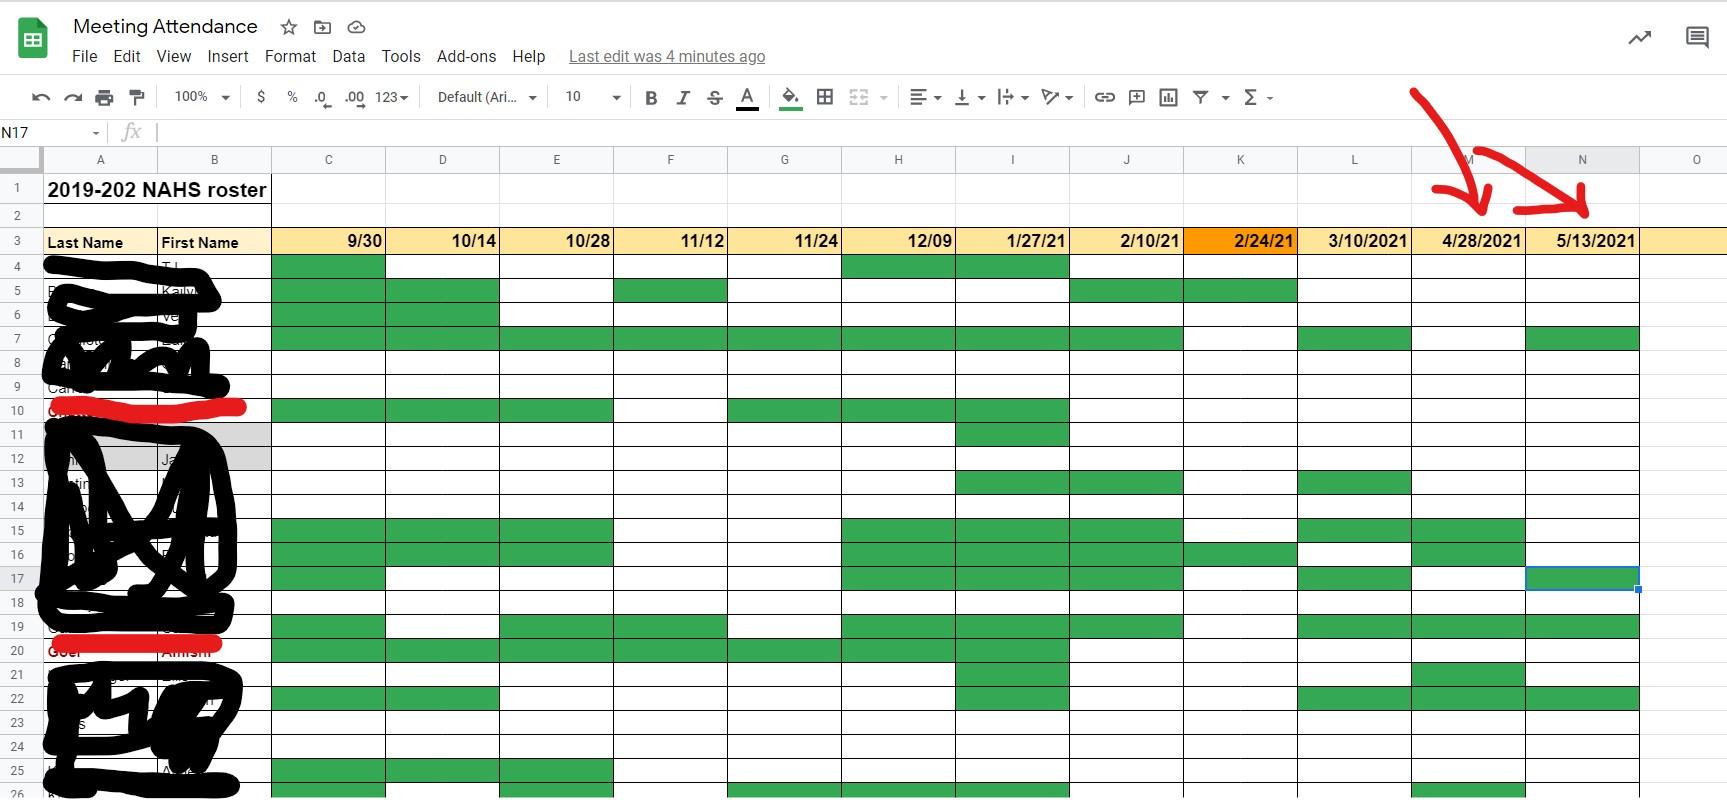
Task: Click the Insert chart icon
Action: click(1168, 97)
